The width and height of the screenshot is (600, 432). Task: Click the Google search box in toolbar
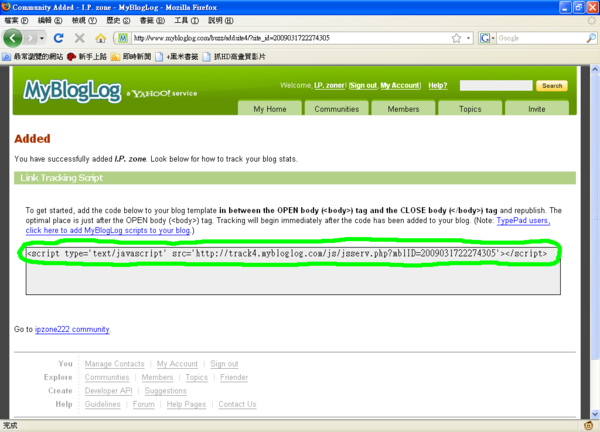pyautogui.click(x=541, y=38)
